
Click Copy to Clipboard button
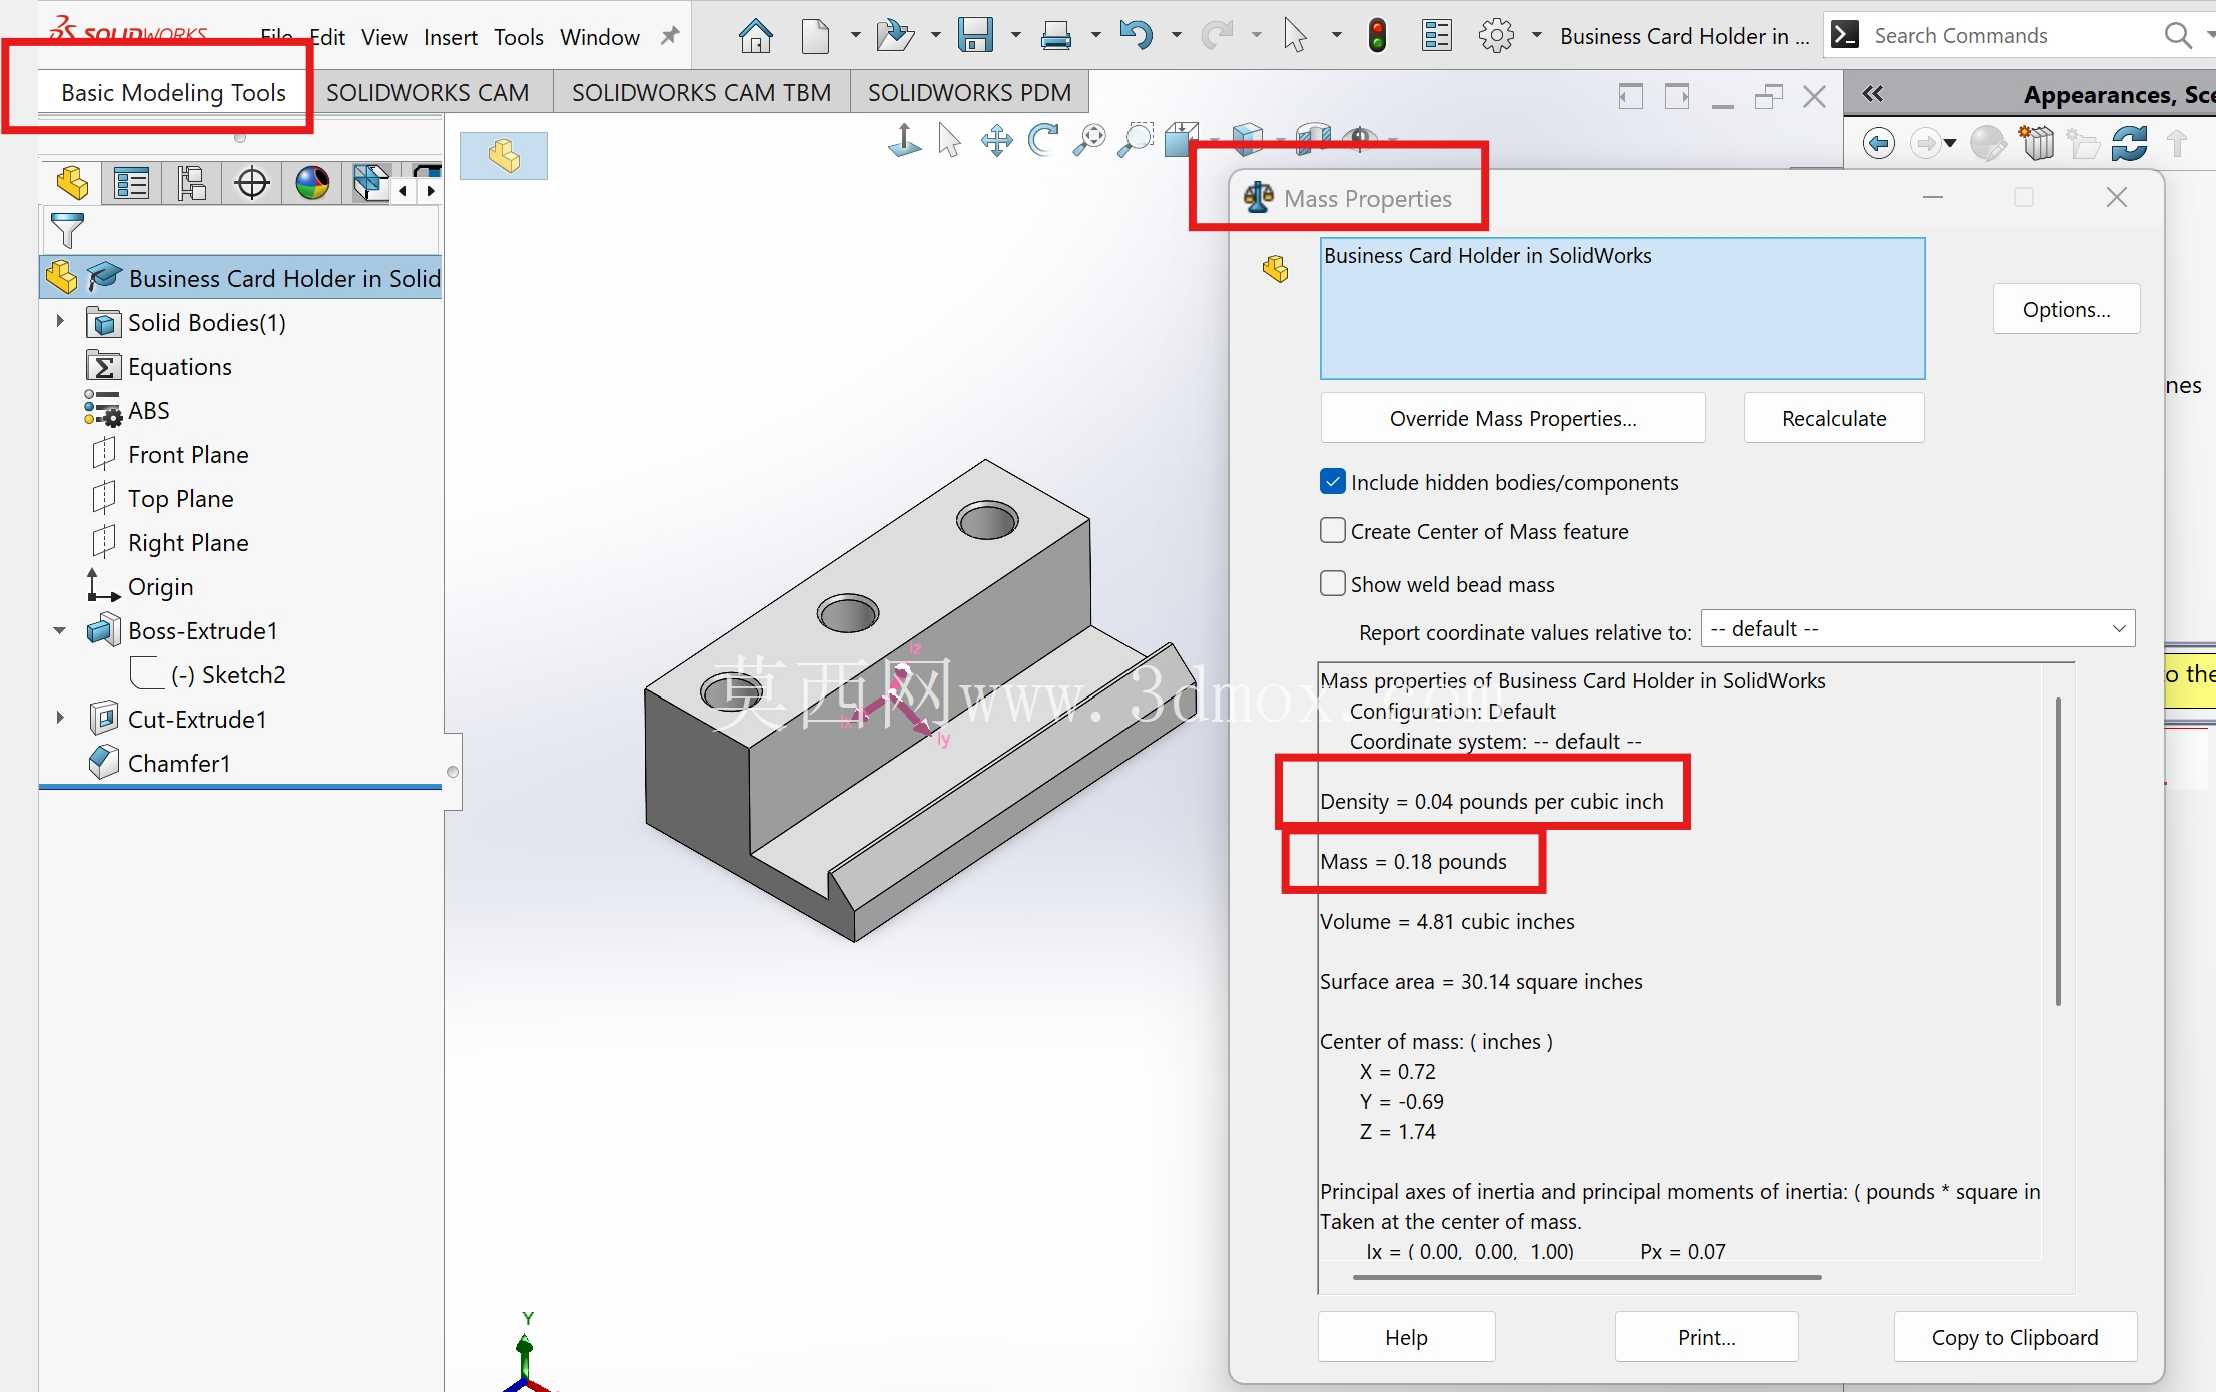click(x=2015, y=1337)
